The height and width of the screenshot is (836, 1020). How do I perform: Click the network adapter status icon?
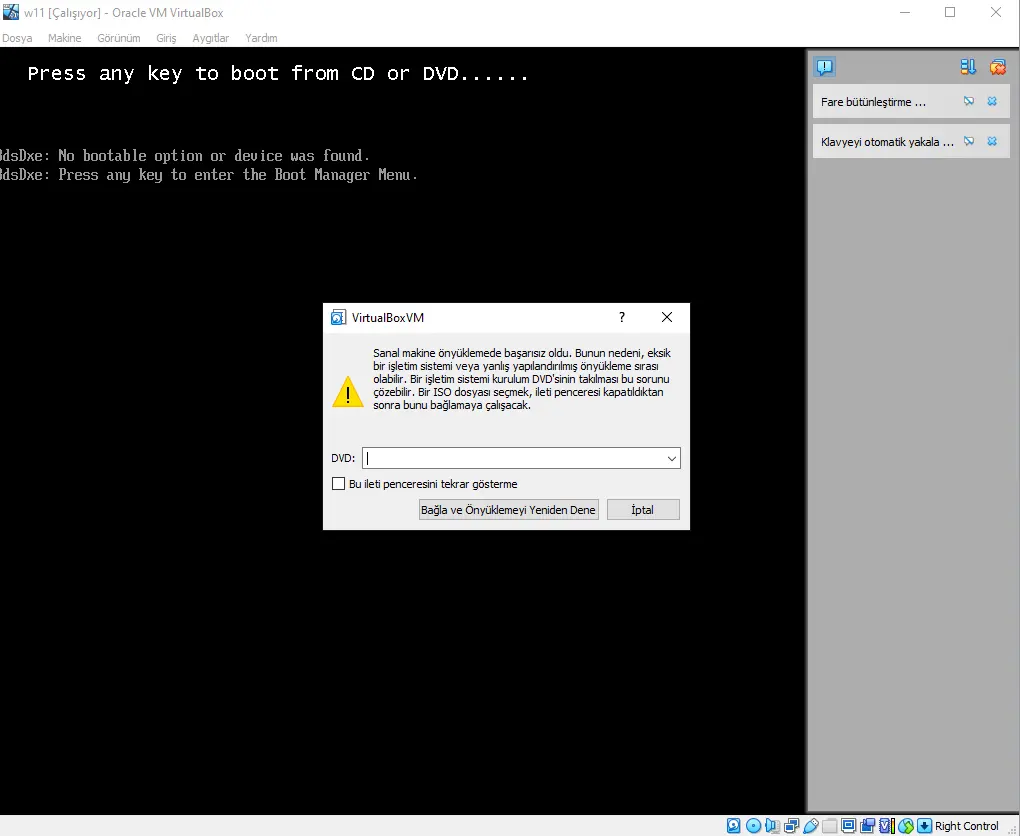pos(792,826)
